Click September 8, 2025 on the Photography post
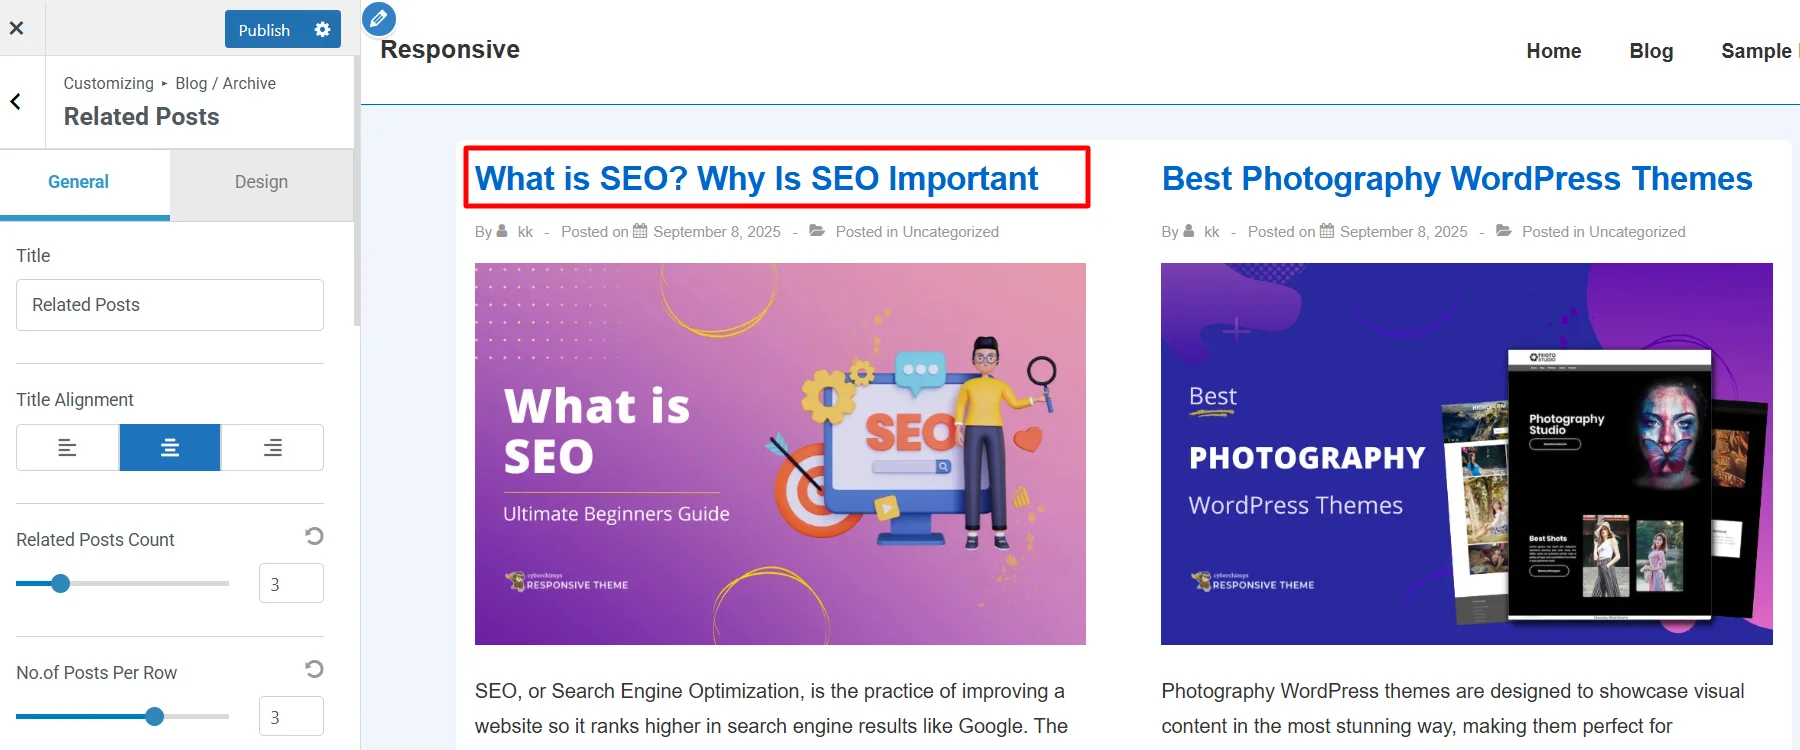This screenshot has width=1800, height=750. point(1404,232)
